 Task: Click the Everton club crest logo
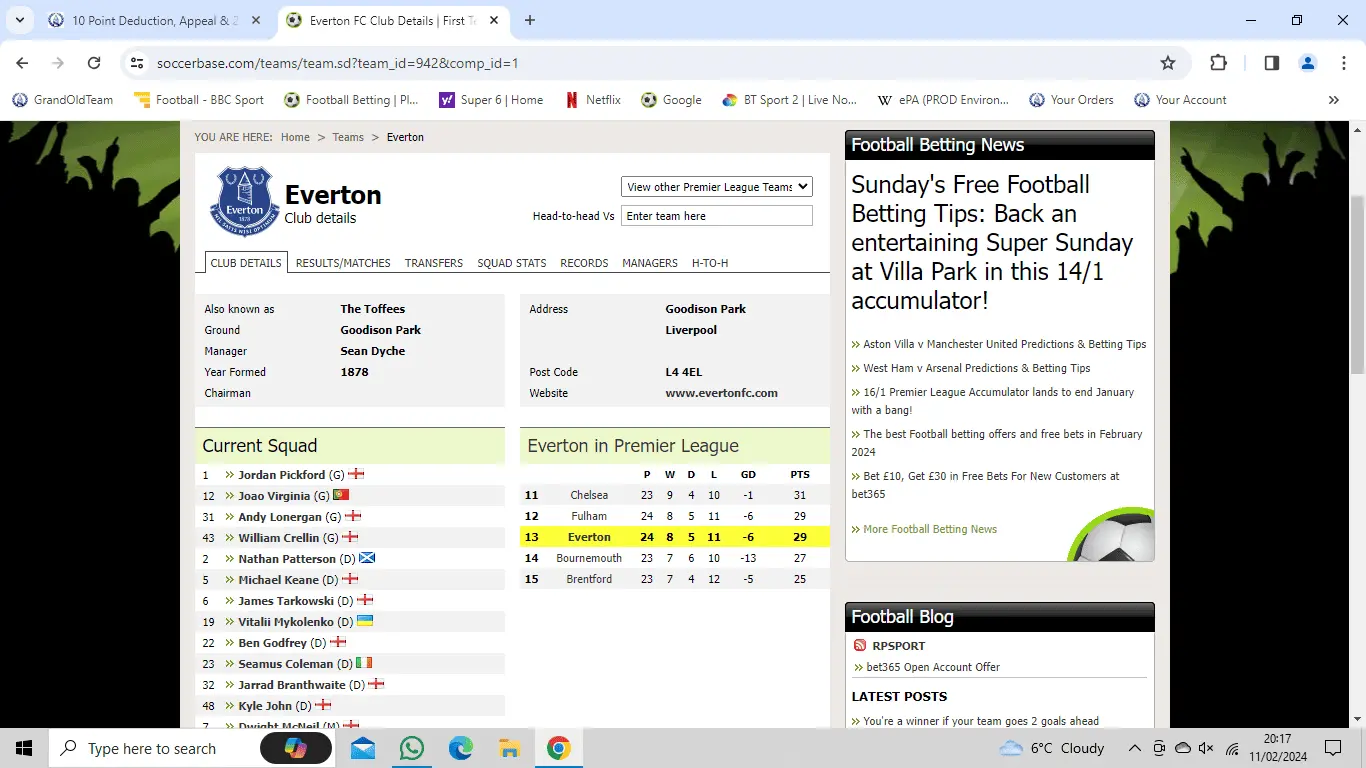tap(244, 202)
